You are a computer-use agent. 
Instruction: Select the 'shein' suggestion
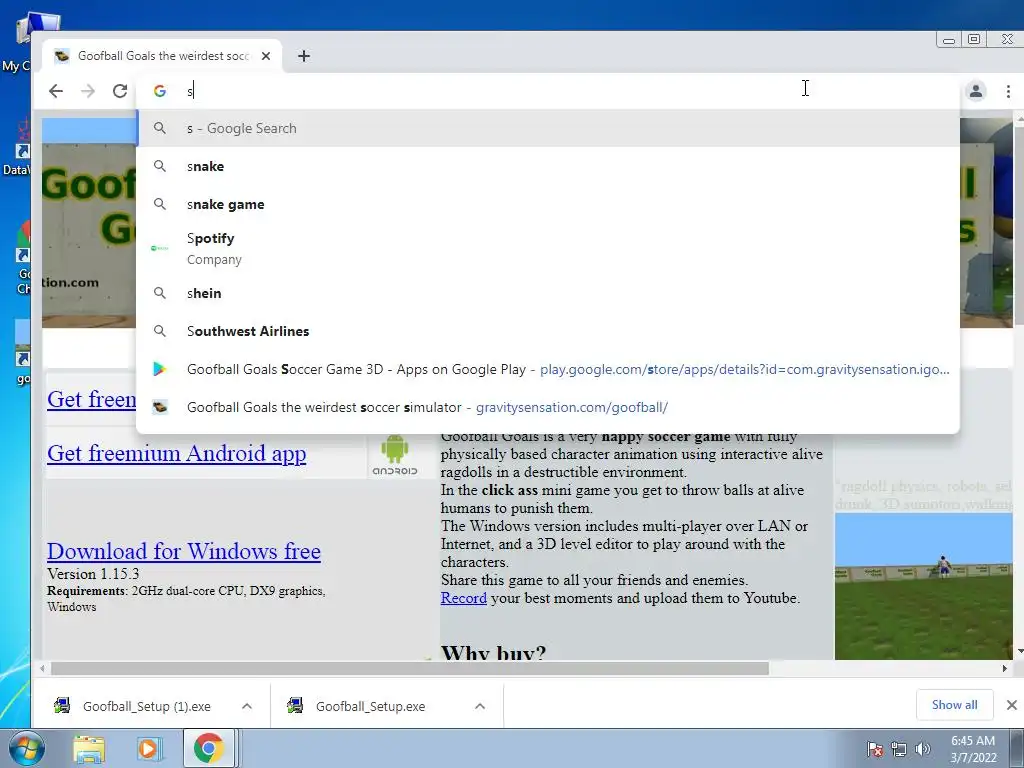click(548, 293)
